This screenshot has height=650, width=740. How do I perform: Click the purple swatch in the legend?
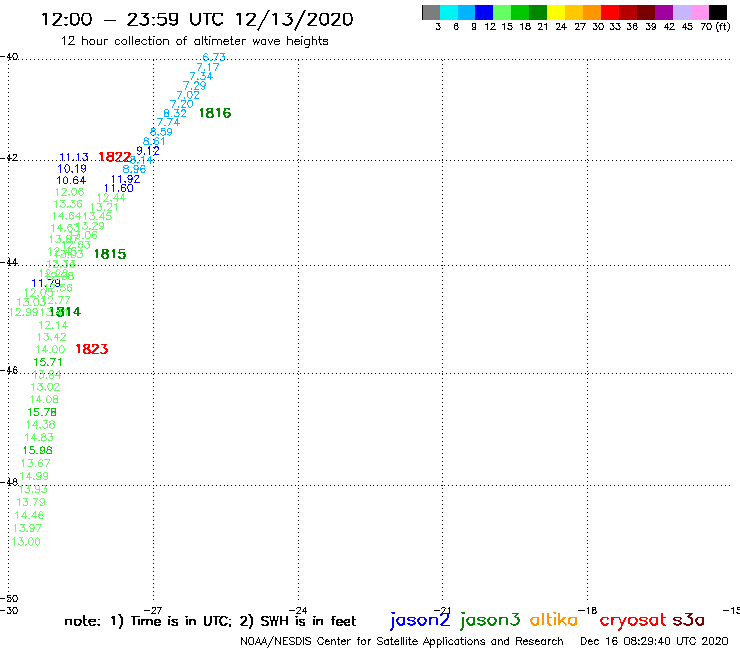point(664,12)
